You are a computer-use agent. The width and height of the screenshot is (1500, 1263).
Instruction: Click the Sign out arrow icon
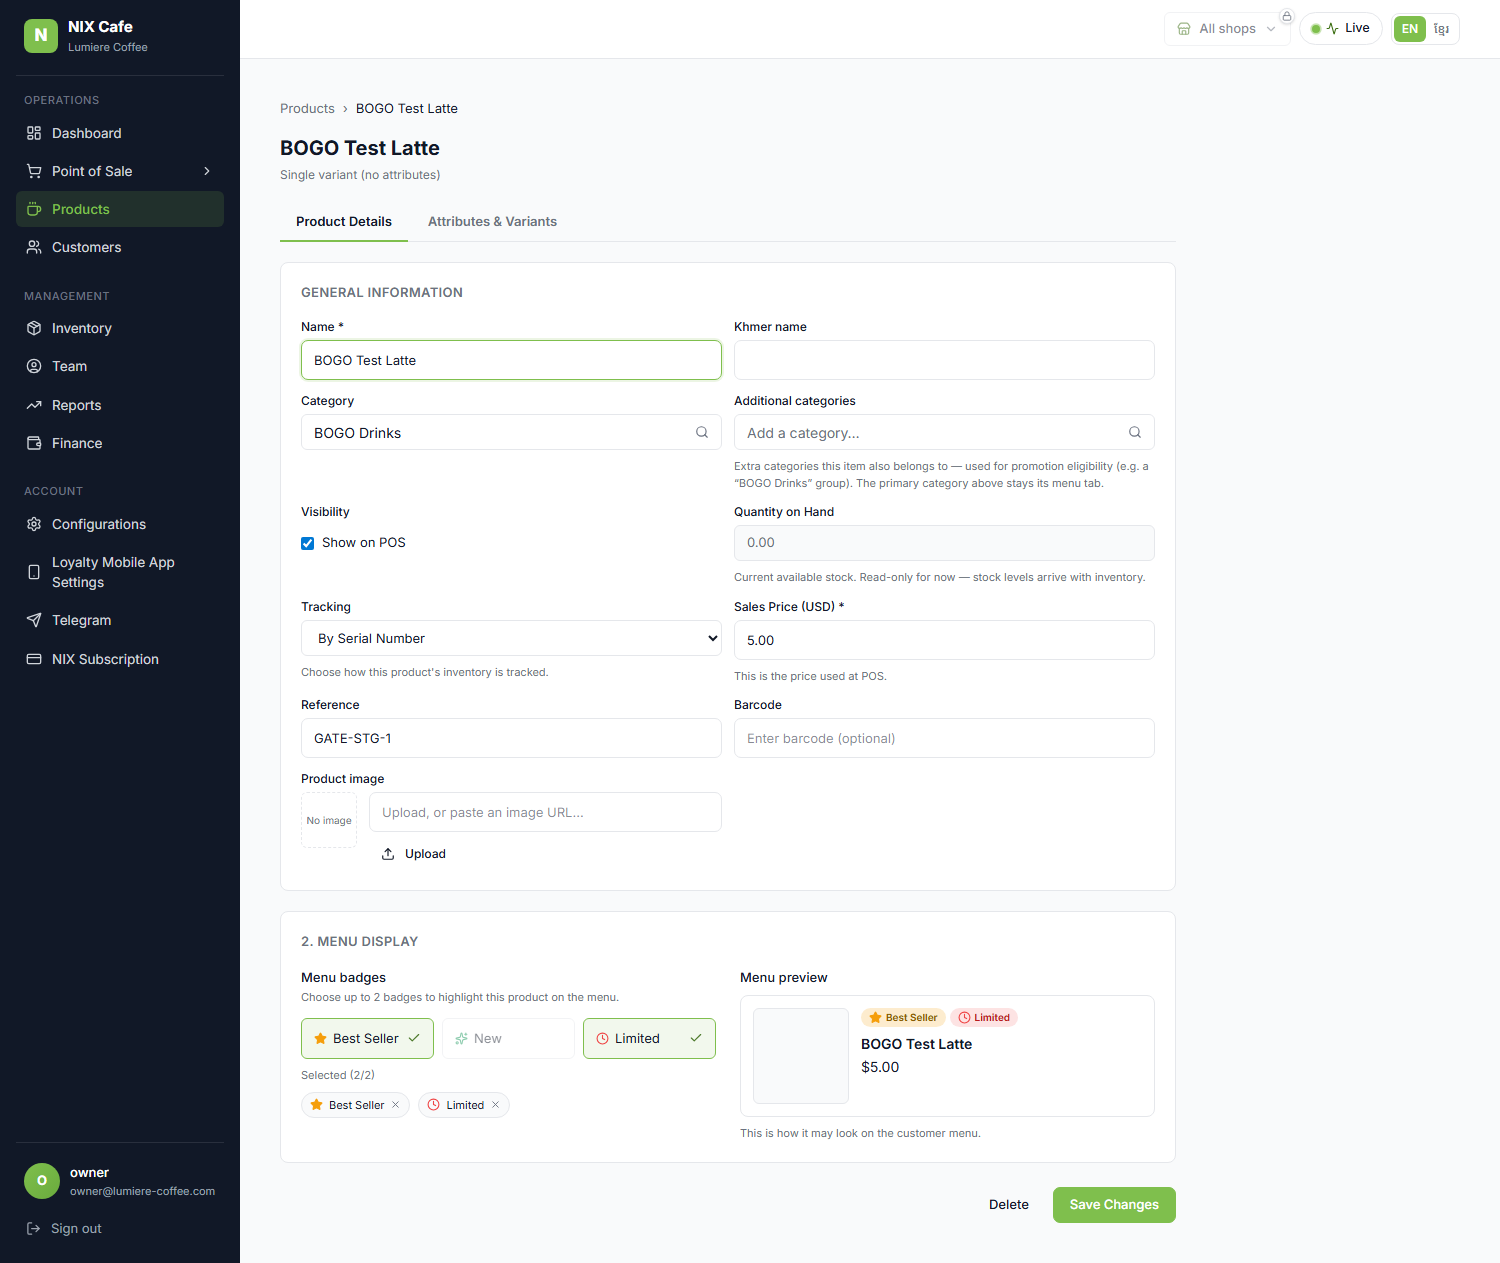[x=33, y=1228]
